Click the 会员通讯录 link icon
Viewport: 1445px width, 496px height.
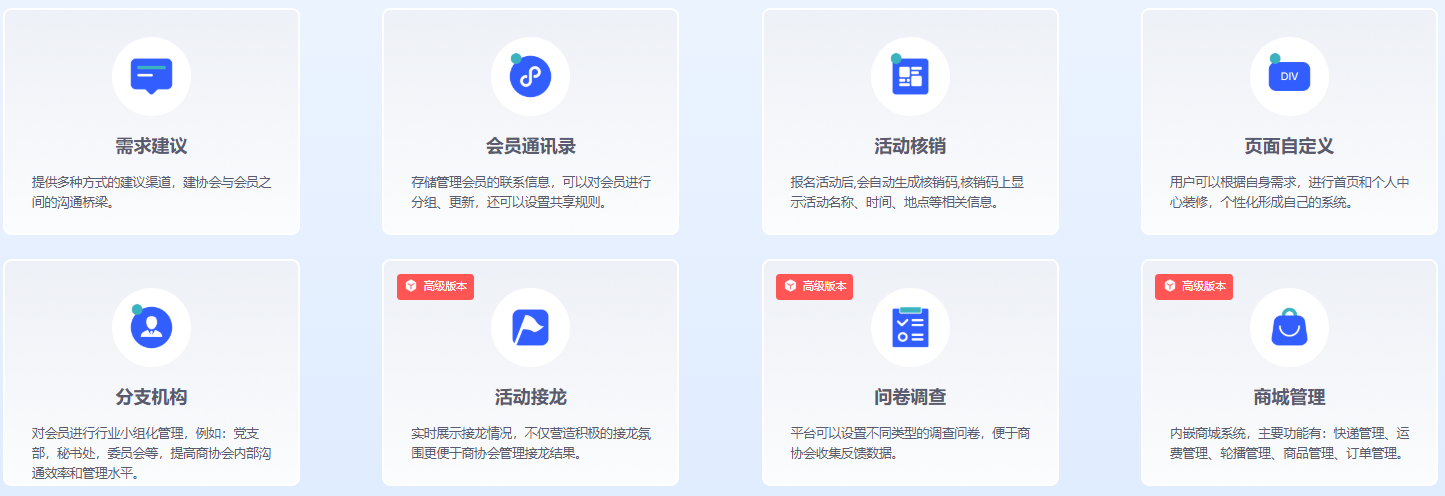(530, 76)
